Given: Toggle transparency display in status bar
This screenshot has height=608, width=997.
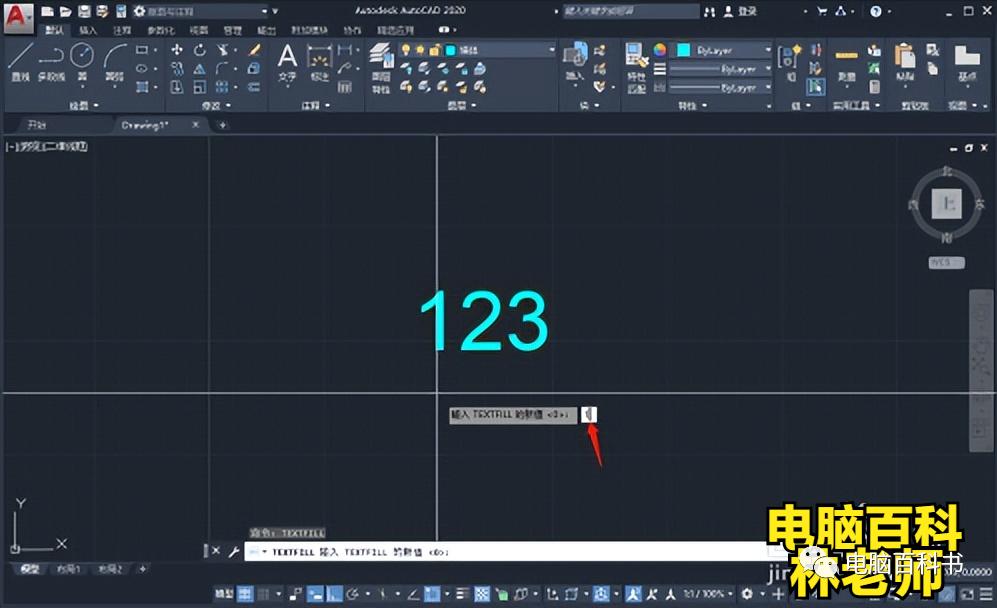Looking at the screenshot, I should (483, 594).
